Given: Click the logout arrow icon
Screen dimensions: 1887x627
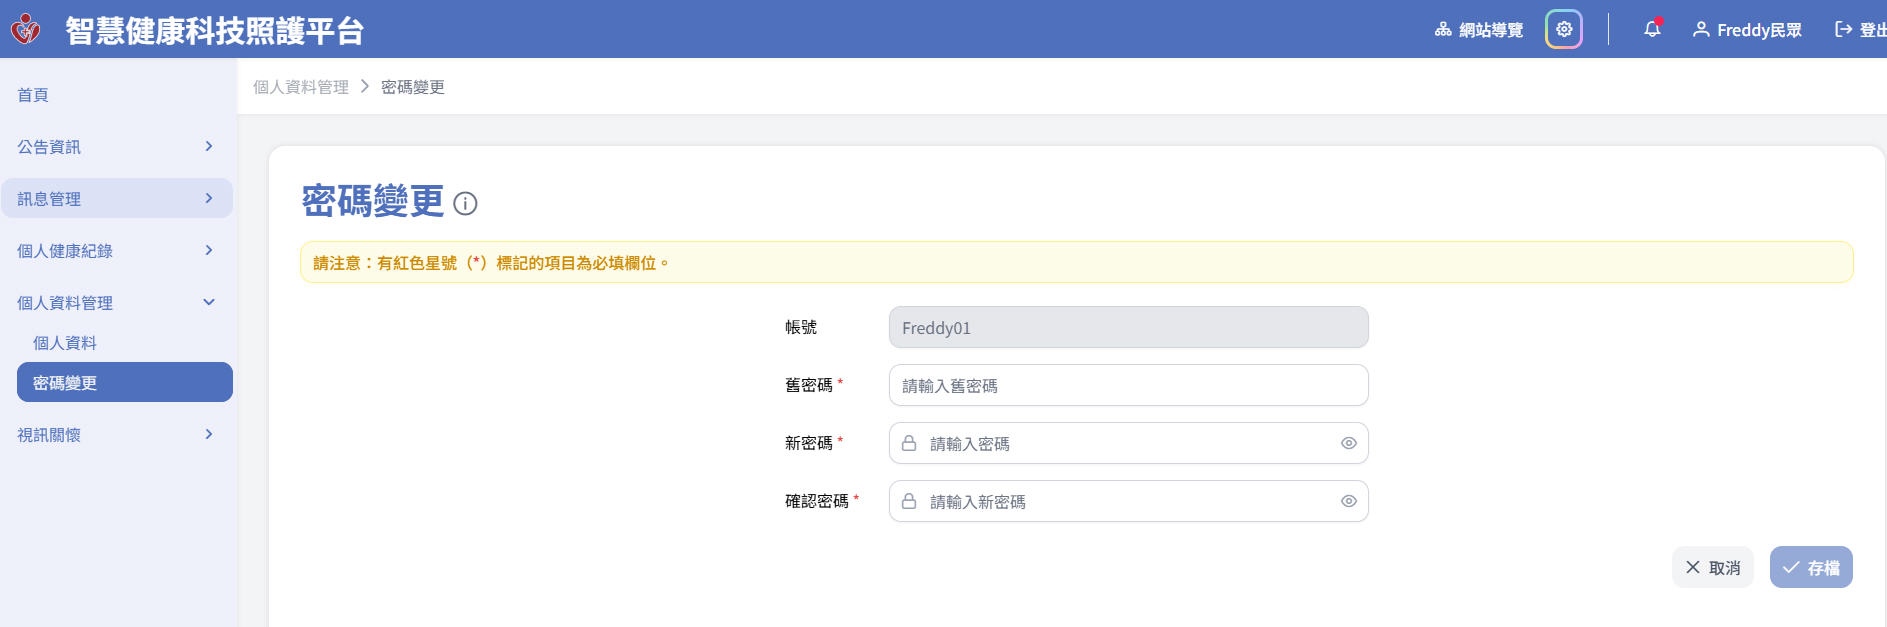Looking at the screenshot, I should 1843,30.
